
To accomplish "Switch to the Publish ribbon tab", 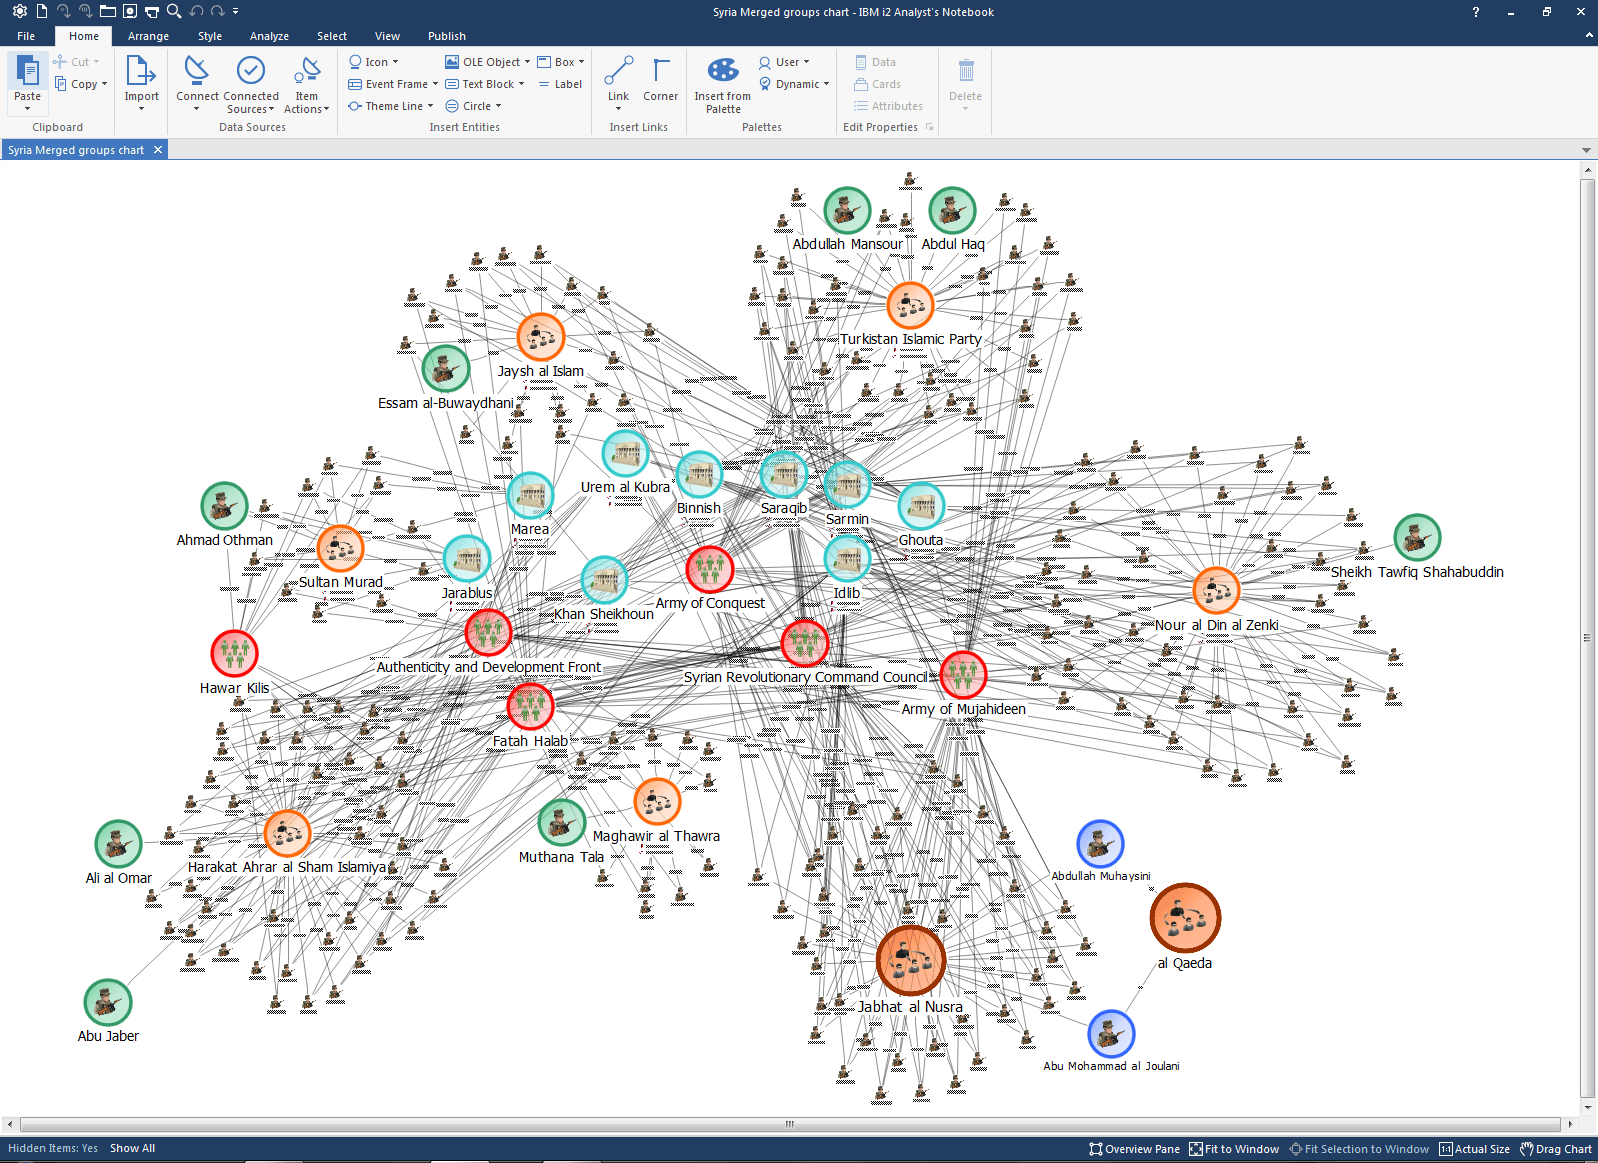I will point(447,36).
